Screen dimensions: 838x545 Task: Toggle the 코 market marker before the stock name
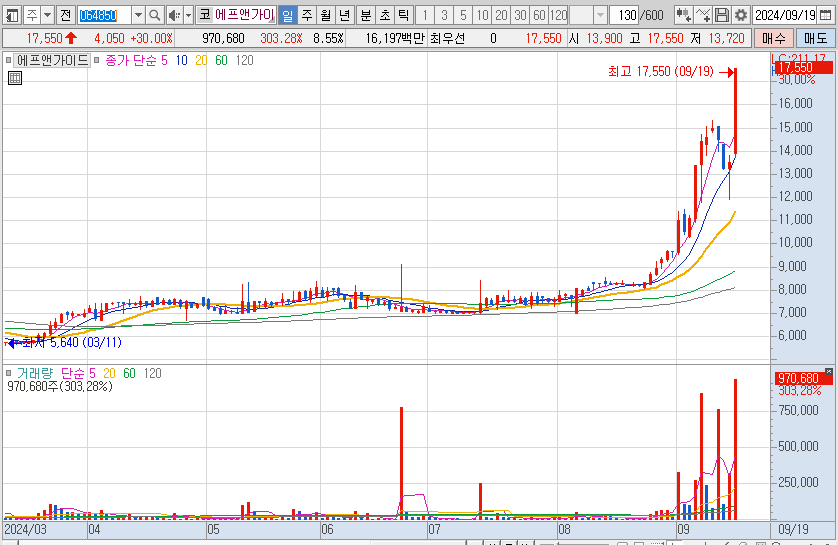(x=205, y=15)
